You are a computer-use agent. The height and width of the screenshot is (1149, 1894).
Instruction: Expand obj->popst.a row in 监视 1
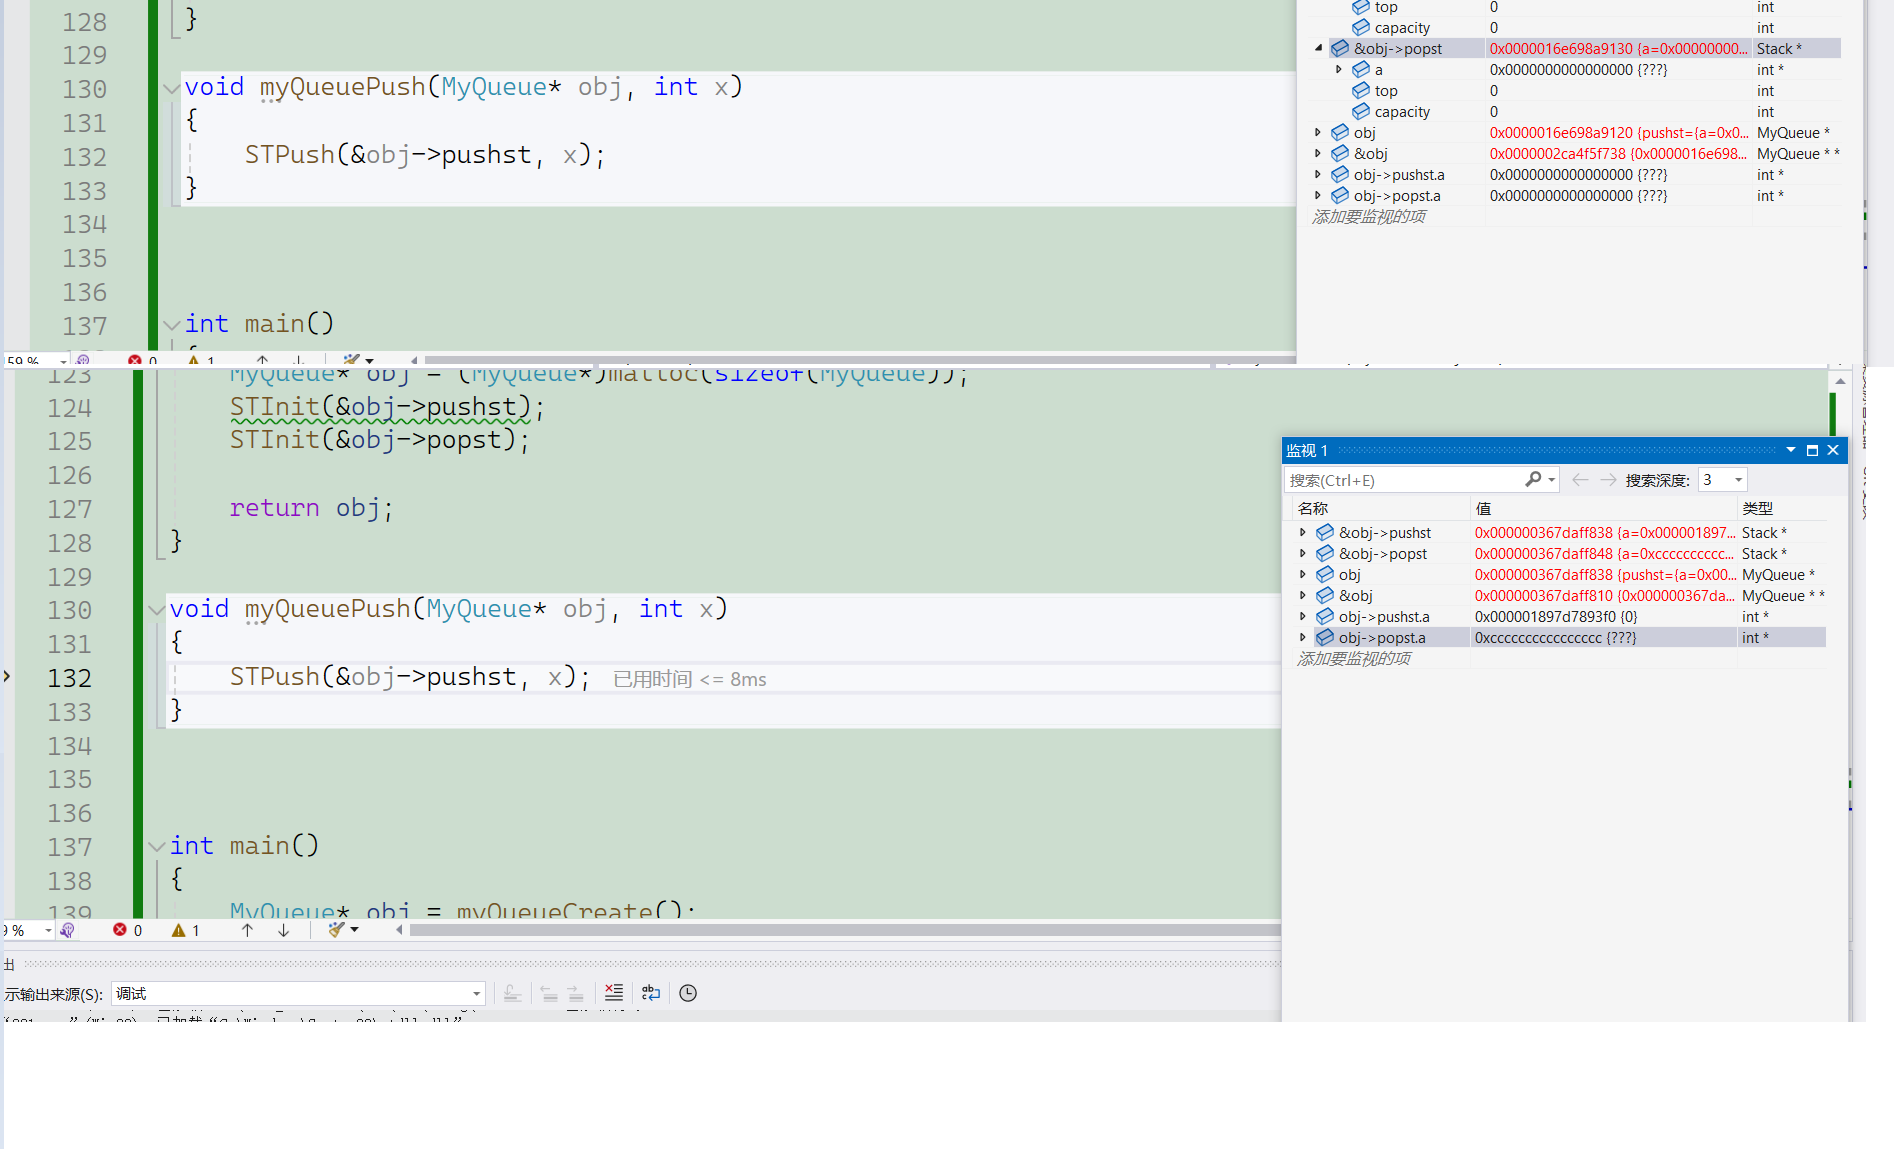click(1302, 637)
